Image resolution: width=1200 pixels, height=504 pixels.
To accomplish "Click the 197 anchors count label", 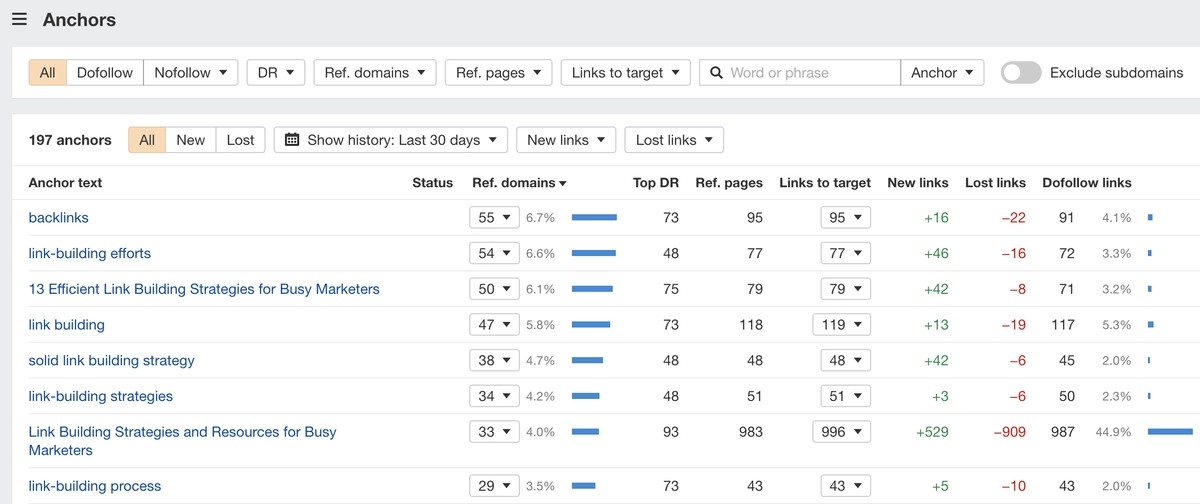I will click(x=70, y=140).
